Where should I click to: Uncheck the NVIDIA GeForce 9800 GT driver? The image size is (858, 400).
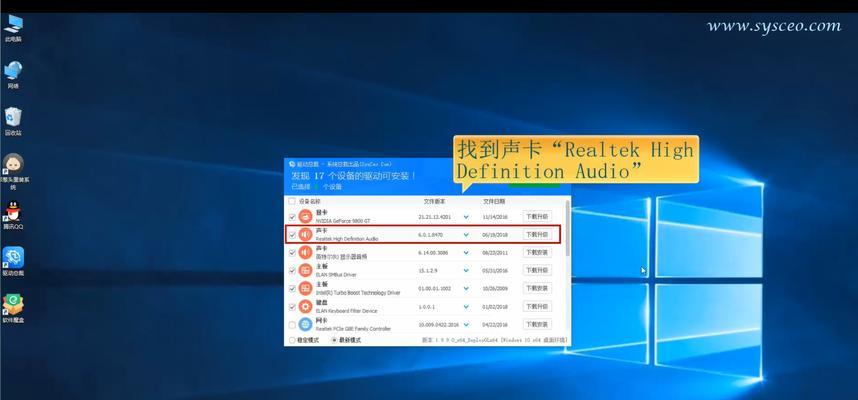click(x=292, y=217)
